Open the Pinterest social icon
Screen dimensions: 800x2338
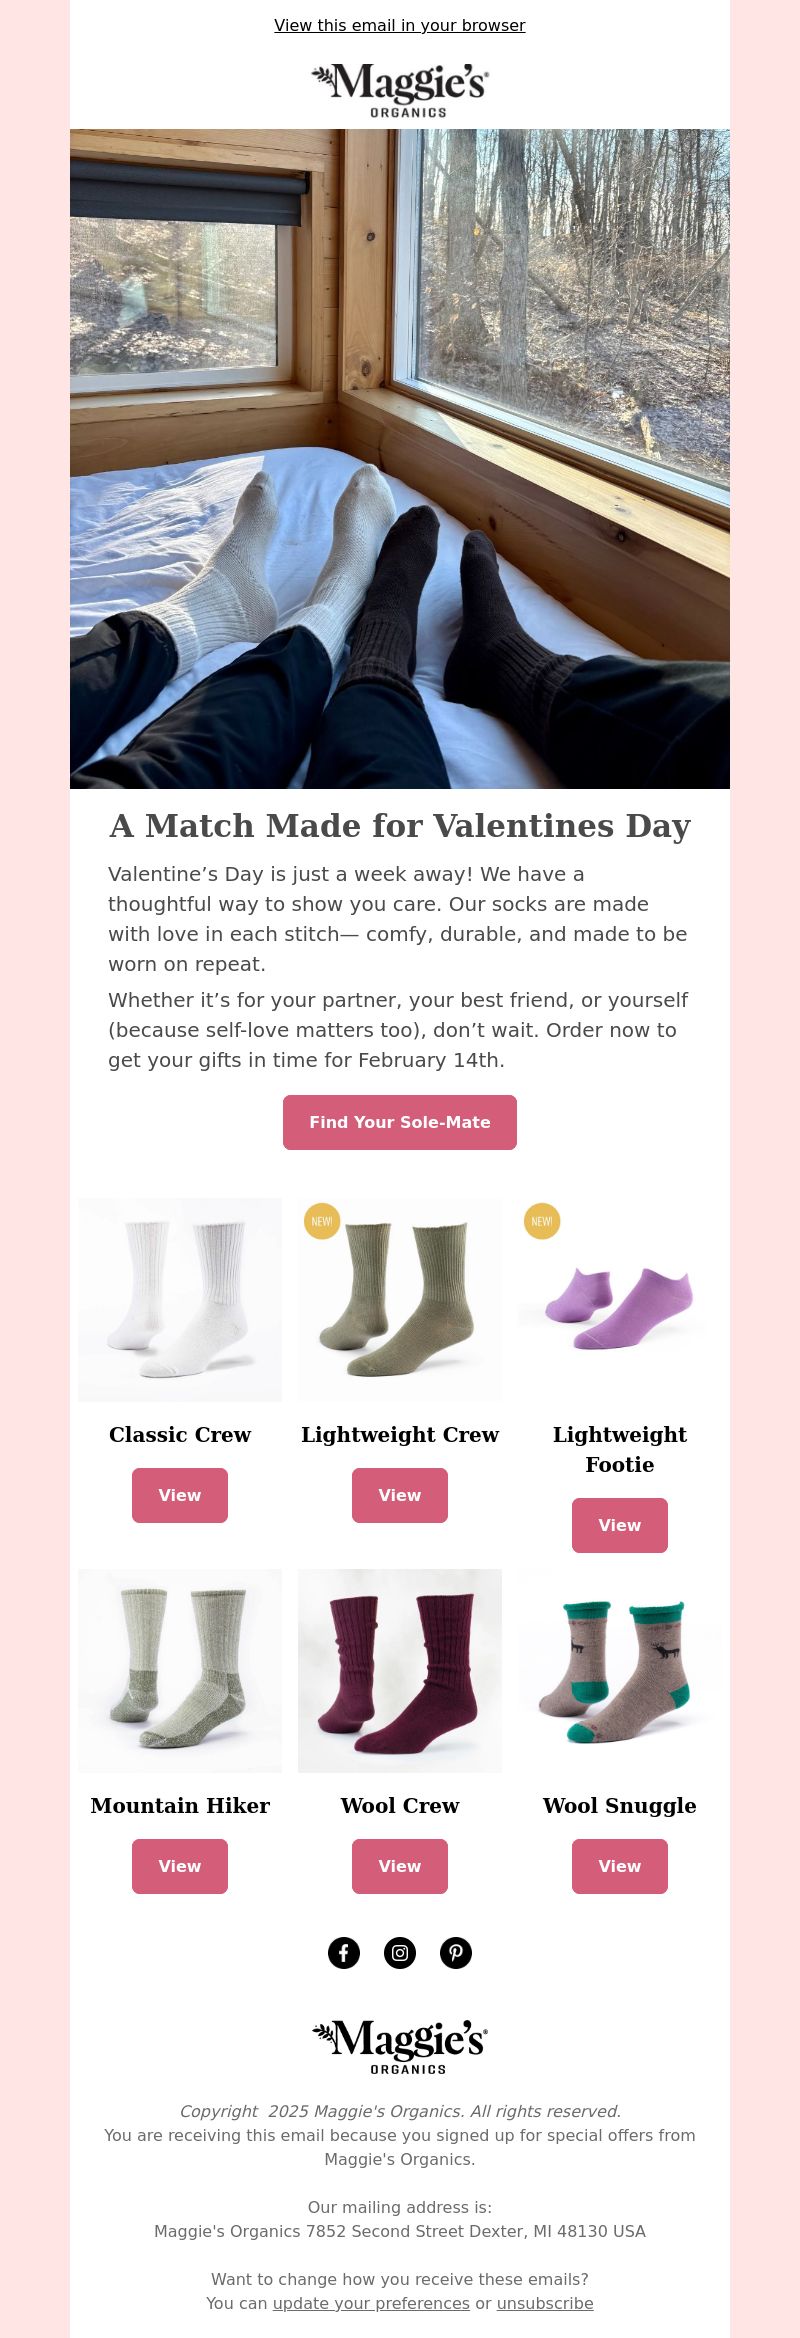tap(456, 1952)
